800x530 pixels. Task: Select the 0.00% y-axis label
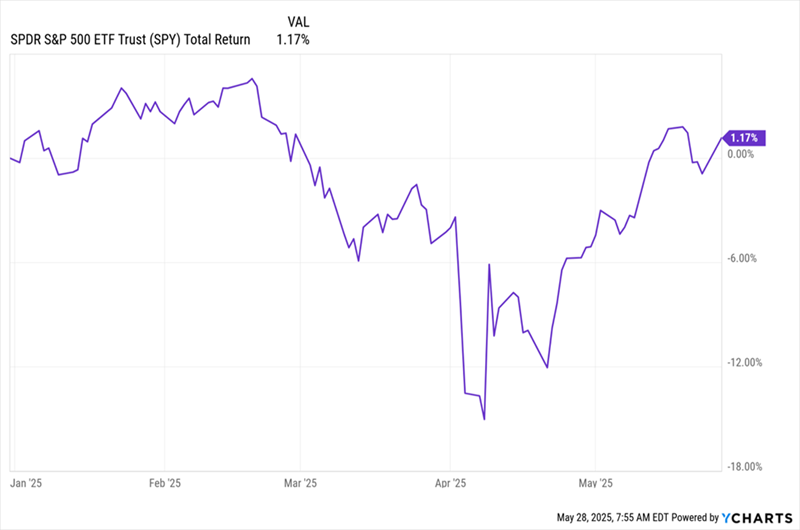point(741,154)
